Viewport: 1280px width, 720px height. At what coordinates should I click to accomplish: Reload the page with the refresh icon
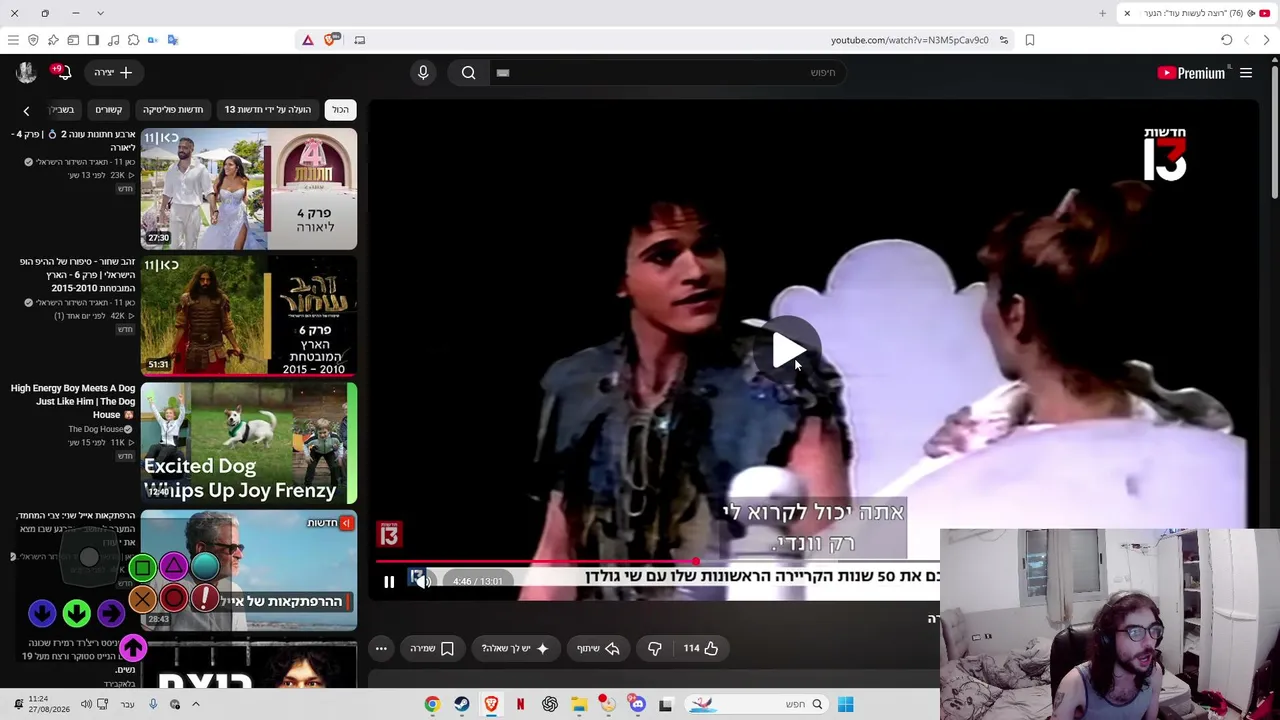tap(1226, 40)
